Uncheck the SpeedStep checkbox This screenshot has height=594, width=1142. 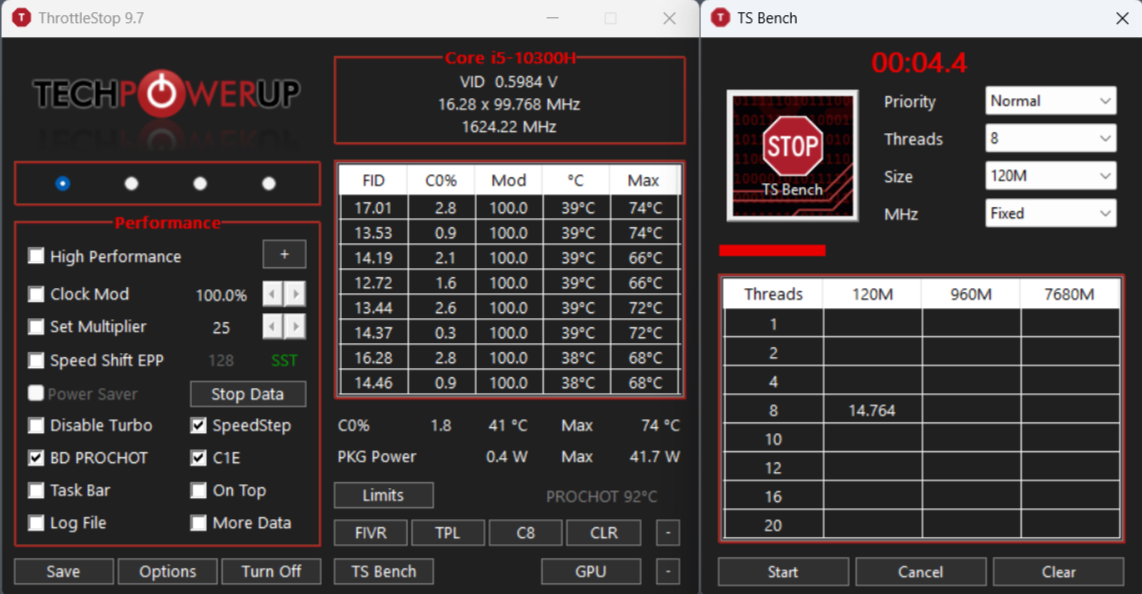[x=198, y=425]
